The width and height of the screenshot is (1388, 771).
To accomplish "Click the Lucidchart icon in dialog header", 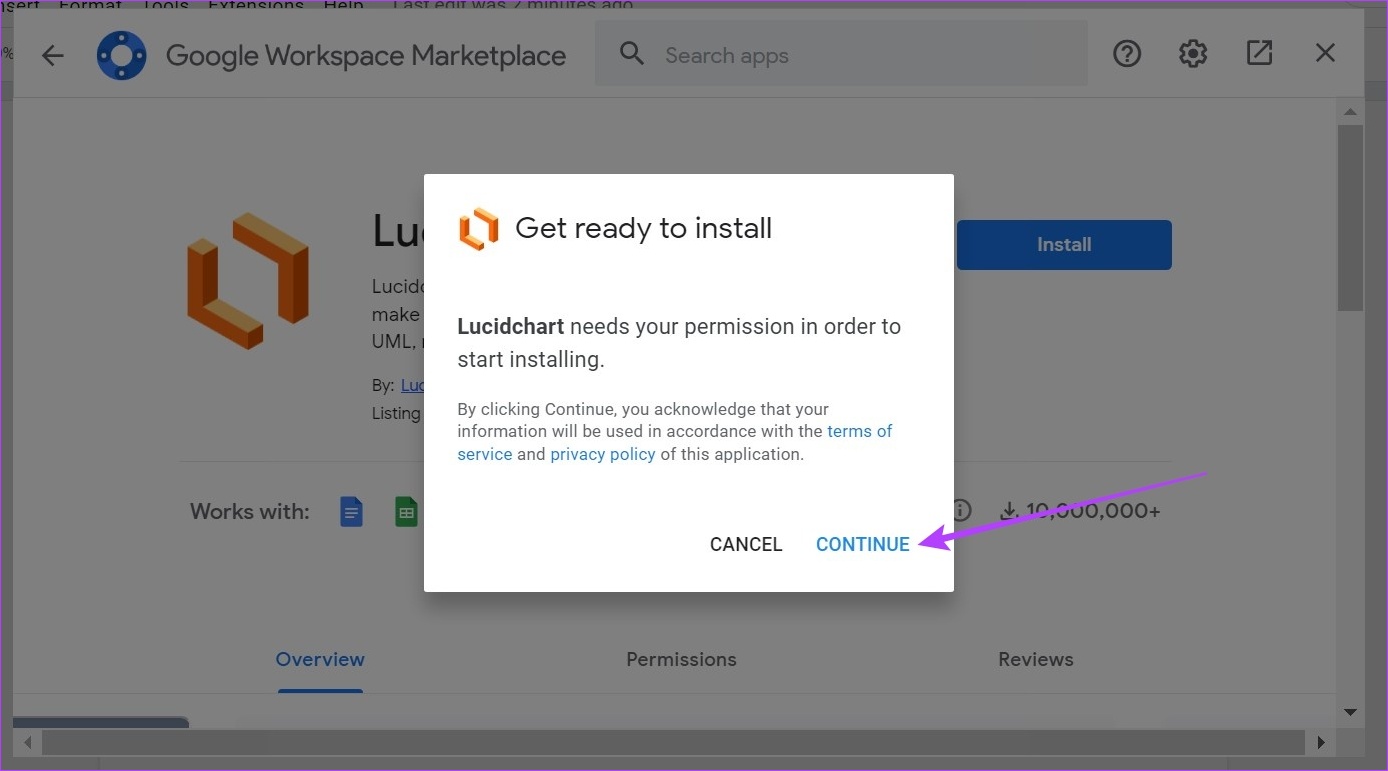I will coord(478,228).
